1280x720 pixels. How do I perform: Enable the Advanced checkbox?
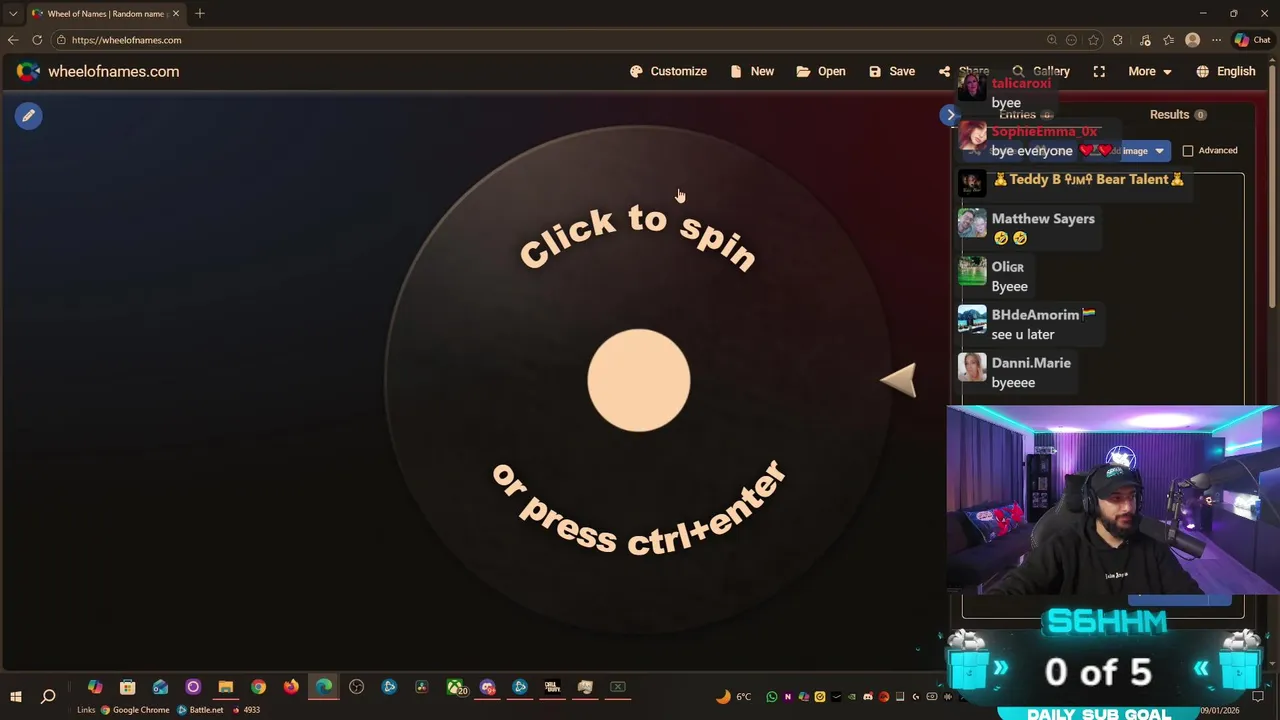1188,150
